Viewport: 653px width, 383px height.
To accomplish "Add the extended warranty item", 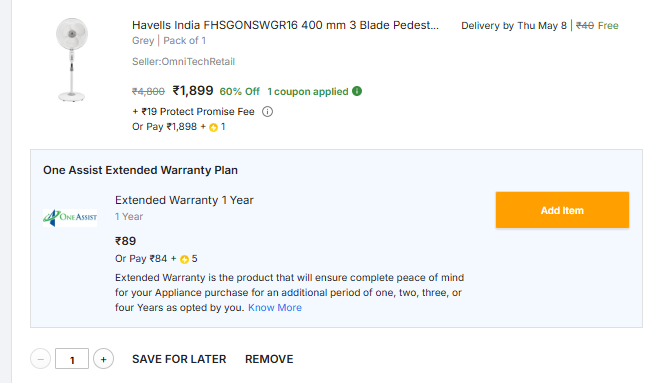I will 562,210.
